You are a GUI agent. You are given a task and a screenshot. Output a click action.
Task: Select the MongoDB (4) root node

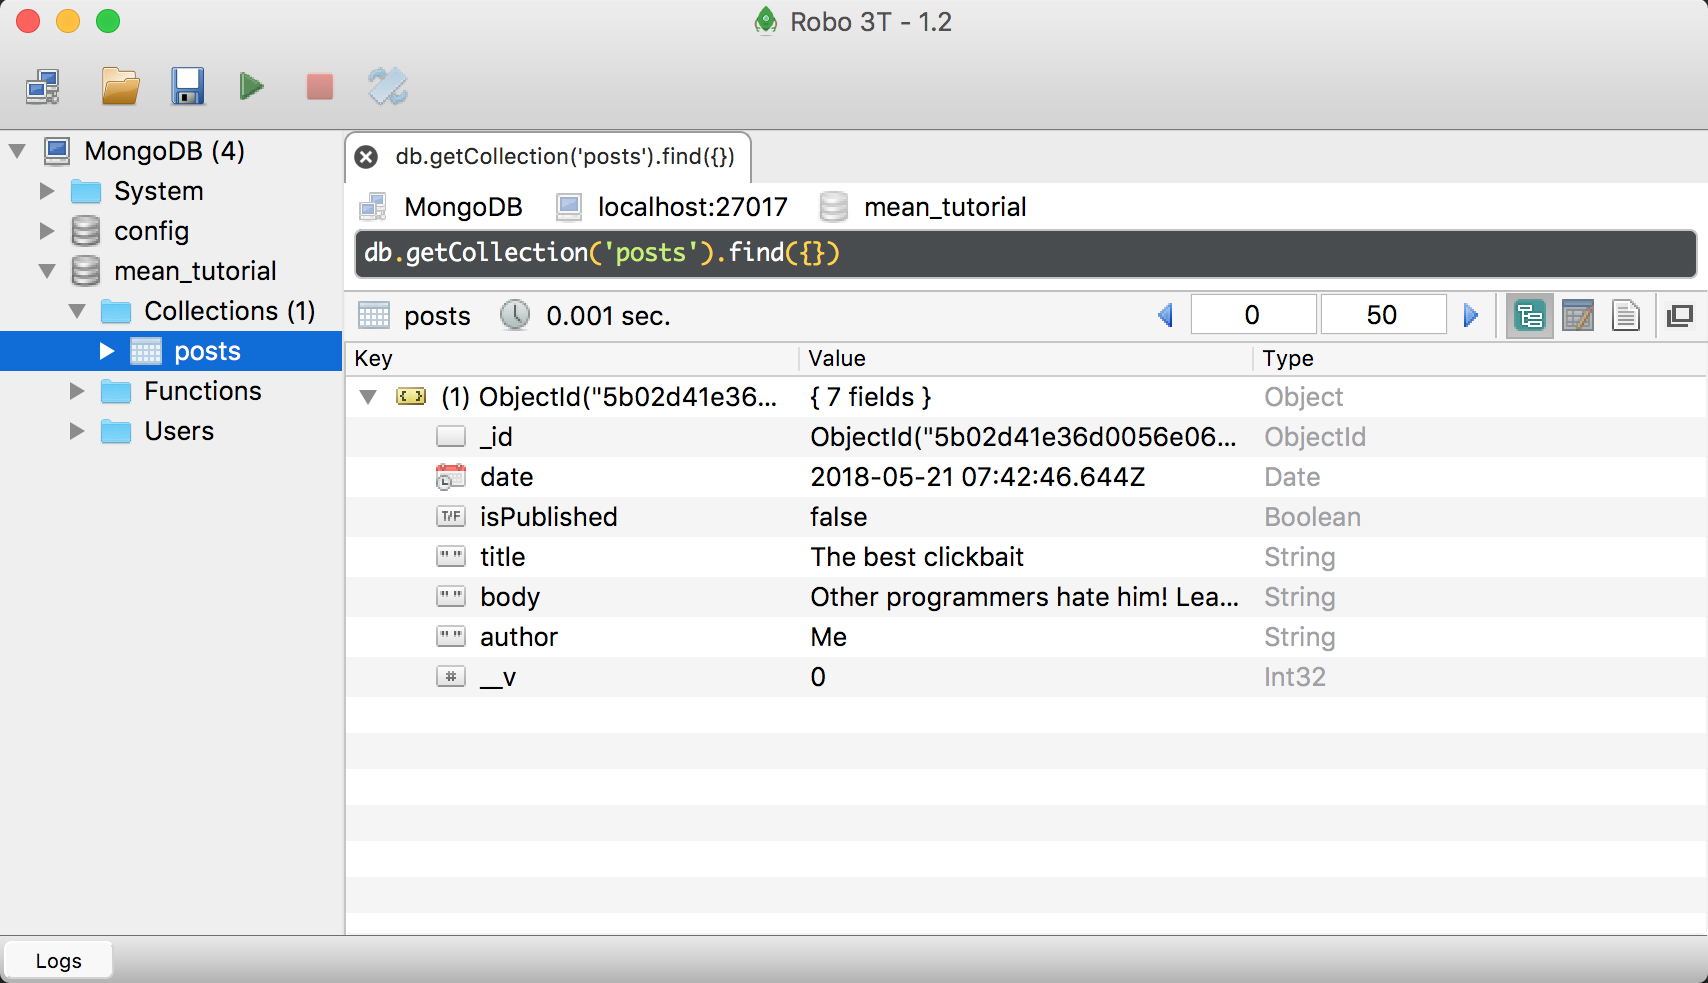click(x=164, y=151)
